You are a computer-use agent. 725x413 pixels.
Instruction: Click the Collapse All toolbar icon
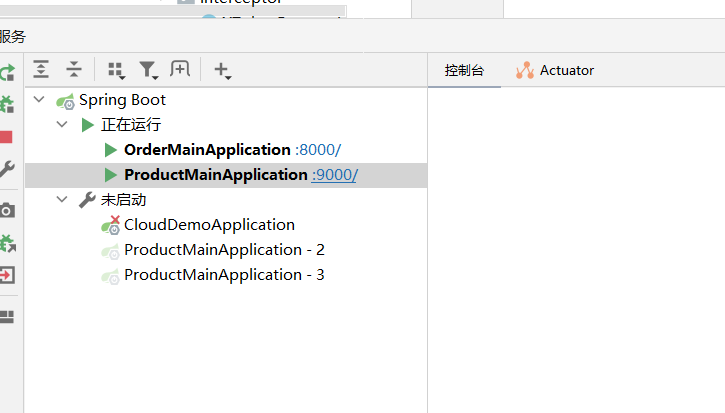point(74,69)
